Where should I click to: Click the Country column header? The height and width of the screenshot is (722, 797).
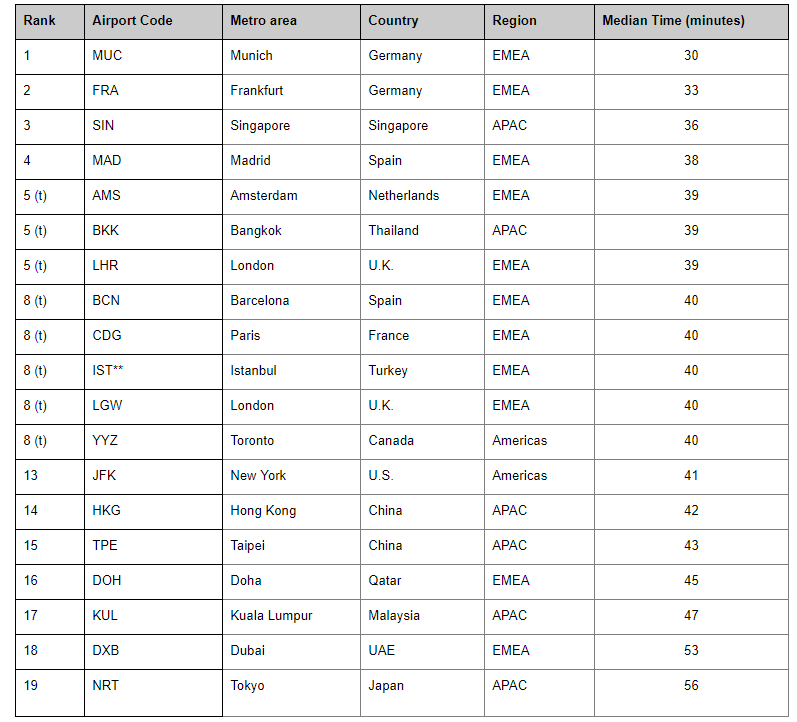pyautogui.click(x=422, y=21)
